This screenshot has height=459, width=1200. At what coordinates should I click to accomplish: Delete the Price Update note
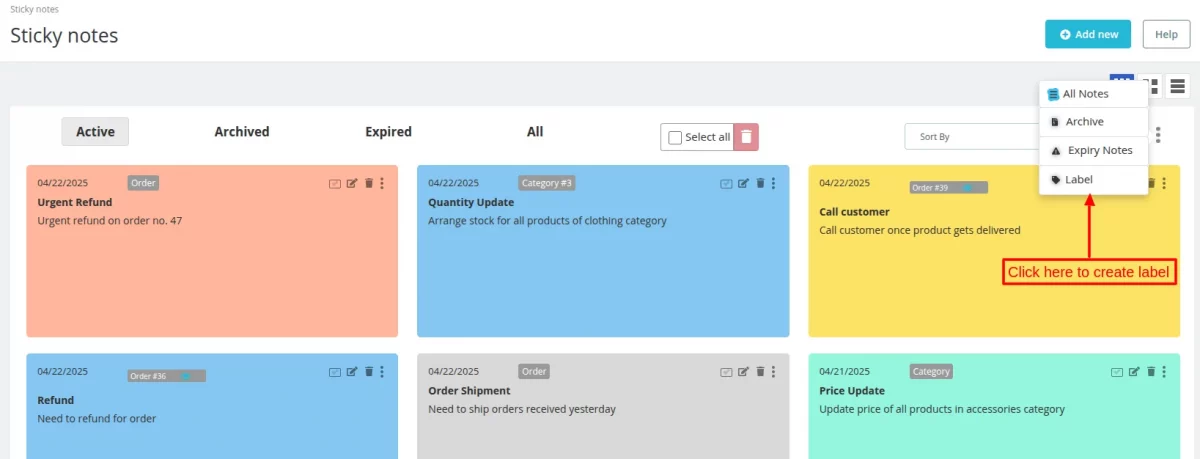coord(1151,372)
